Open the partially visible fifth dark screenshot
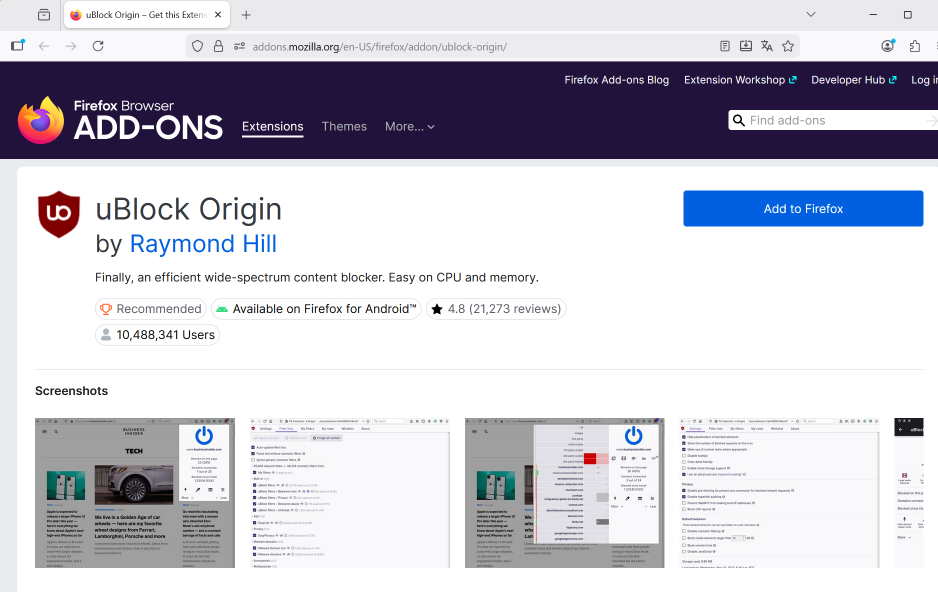Image resolution: width=938 pixels, height=592 pixels. tap(909, 493)
